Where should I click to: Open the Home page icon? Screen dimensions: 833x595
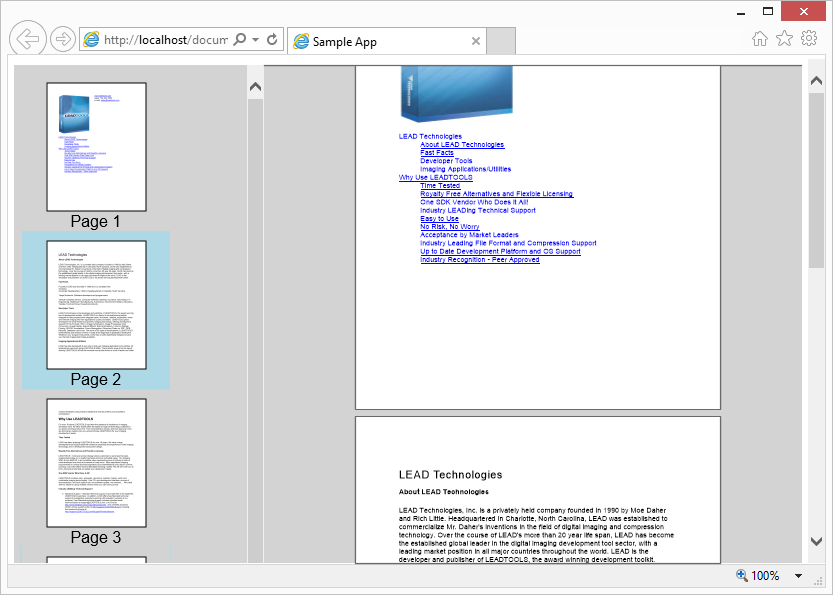tap(759, 37)
